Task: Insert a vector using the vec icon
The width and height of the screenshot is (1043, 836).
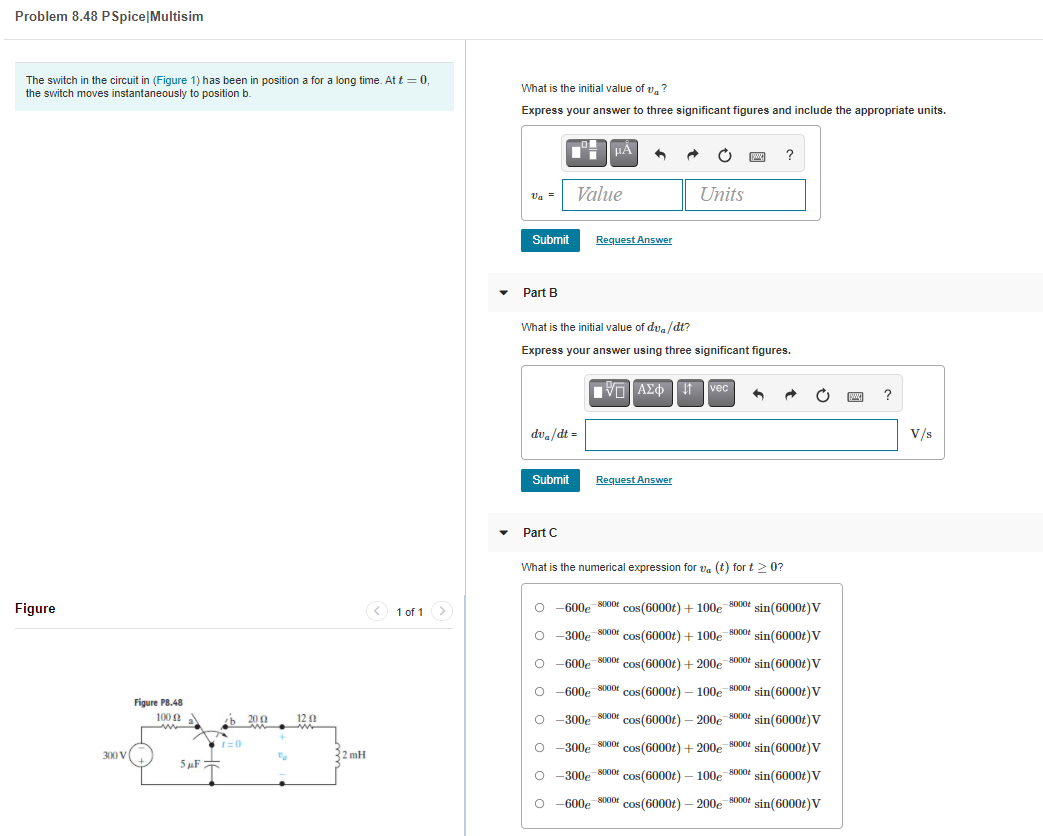Action: pos(720,392)
